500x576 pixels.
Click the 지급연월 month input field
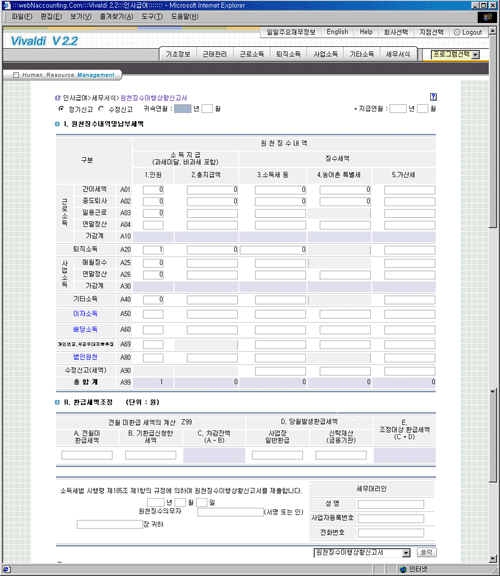(422, 109)
